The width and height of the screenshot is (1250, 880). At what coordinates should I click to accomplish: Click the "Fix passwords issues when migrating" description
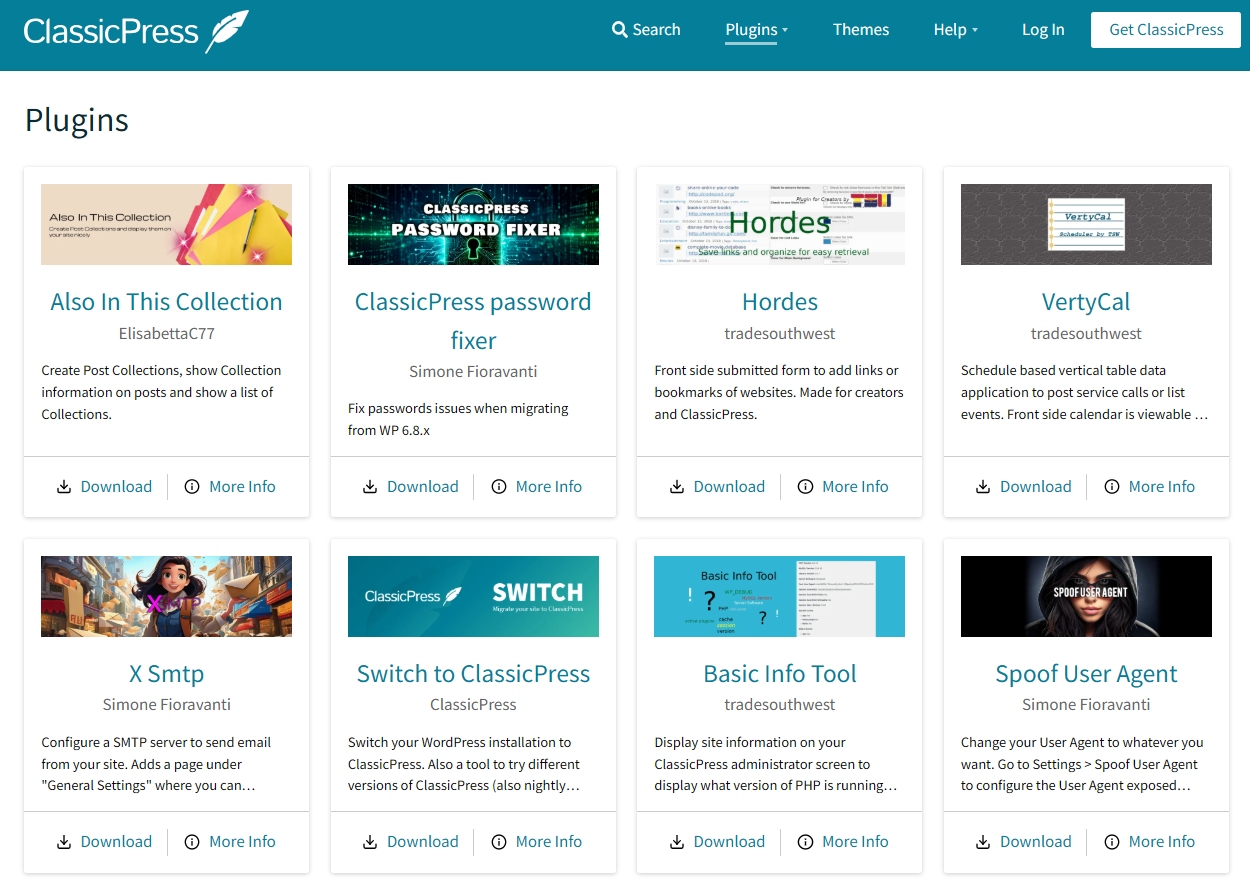(458, 419)
